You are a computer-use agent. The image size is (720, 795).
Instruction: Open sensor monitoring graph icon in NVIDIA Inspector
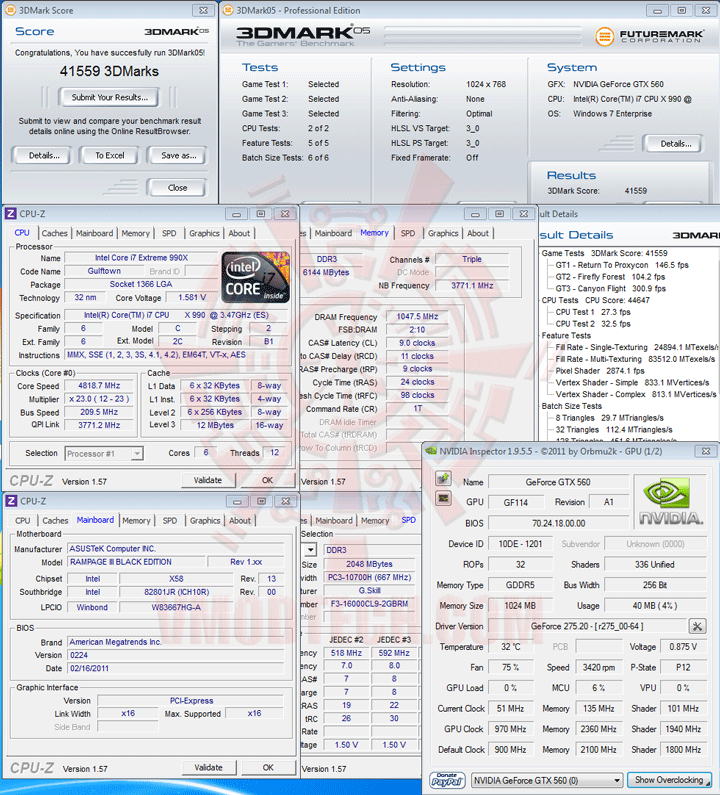[x=444, y=498]
